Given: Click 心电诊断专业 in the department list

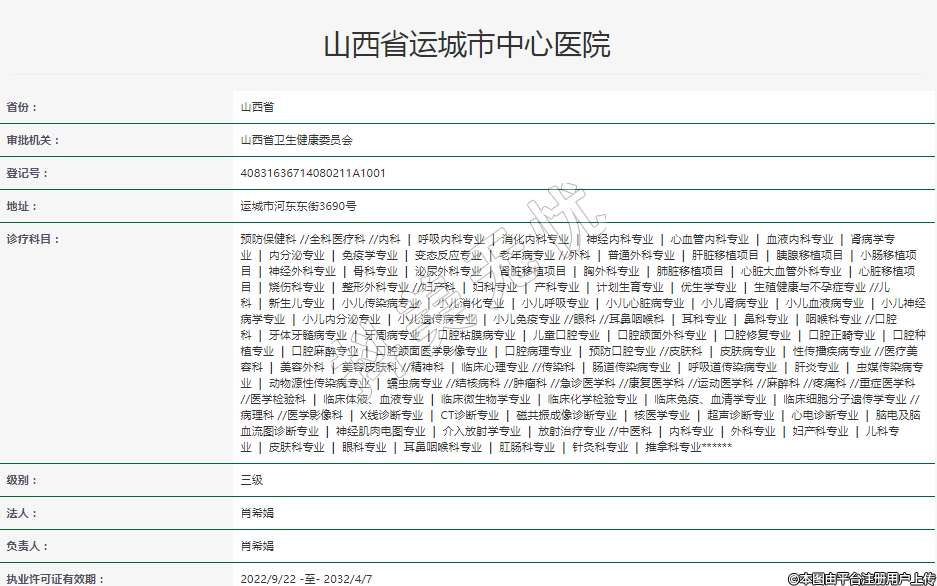Looking at the screenshot, I should click(824, 415).
